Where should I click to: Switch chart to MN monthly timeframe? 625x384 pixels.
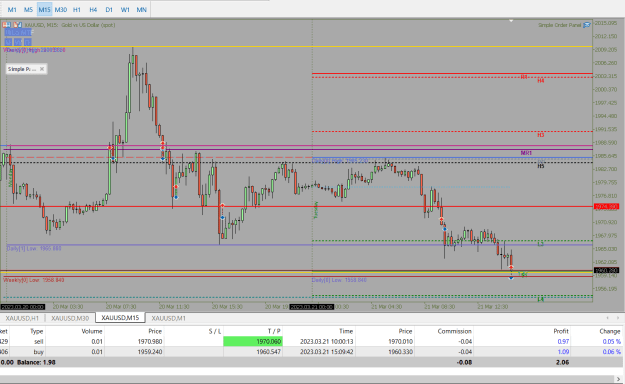coord(142,10)
